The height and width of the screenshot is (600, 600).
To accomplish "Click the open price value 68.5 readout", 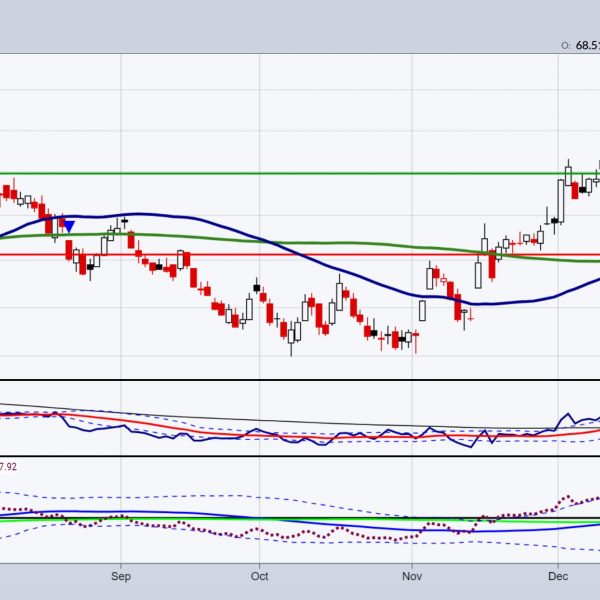I will coord(587,46).
